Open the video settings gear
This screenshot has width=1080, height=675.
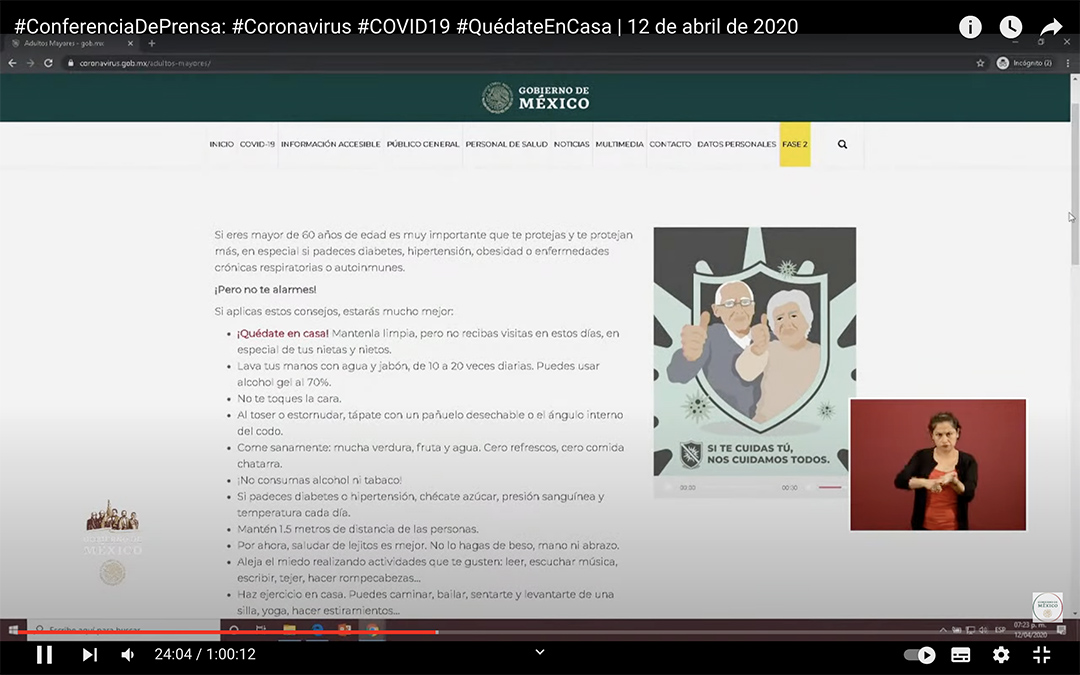click(x=1000, y=655)
